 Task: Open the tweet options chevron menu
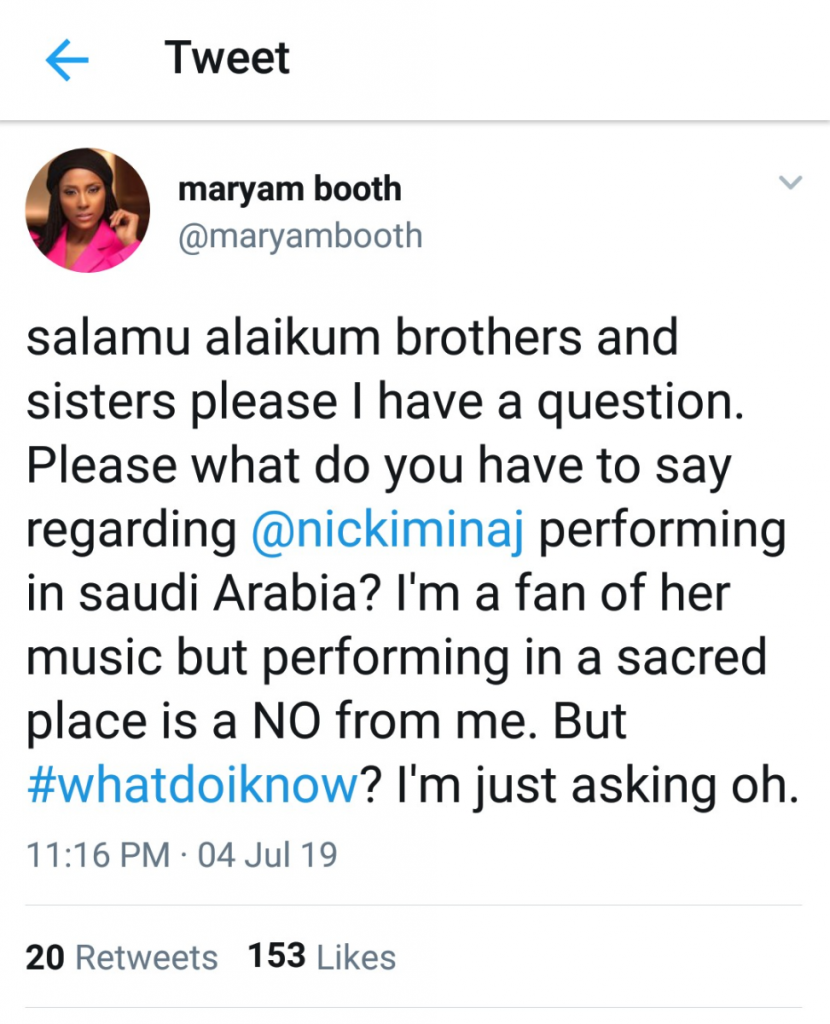tap(790, 183)
